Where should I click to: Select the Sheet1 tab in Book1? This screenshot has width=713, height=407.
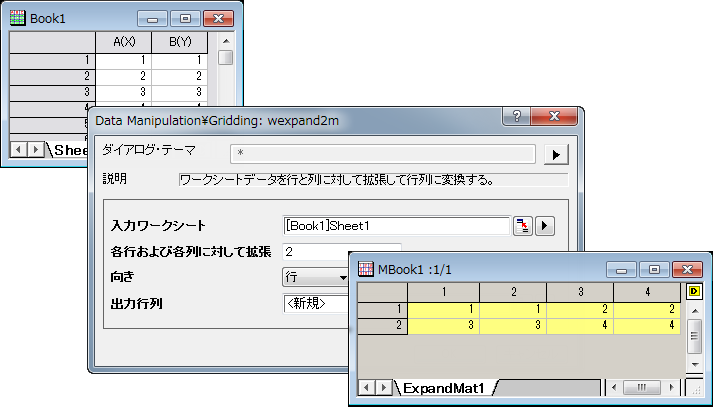pyautogui.click(x=70, y=150)
